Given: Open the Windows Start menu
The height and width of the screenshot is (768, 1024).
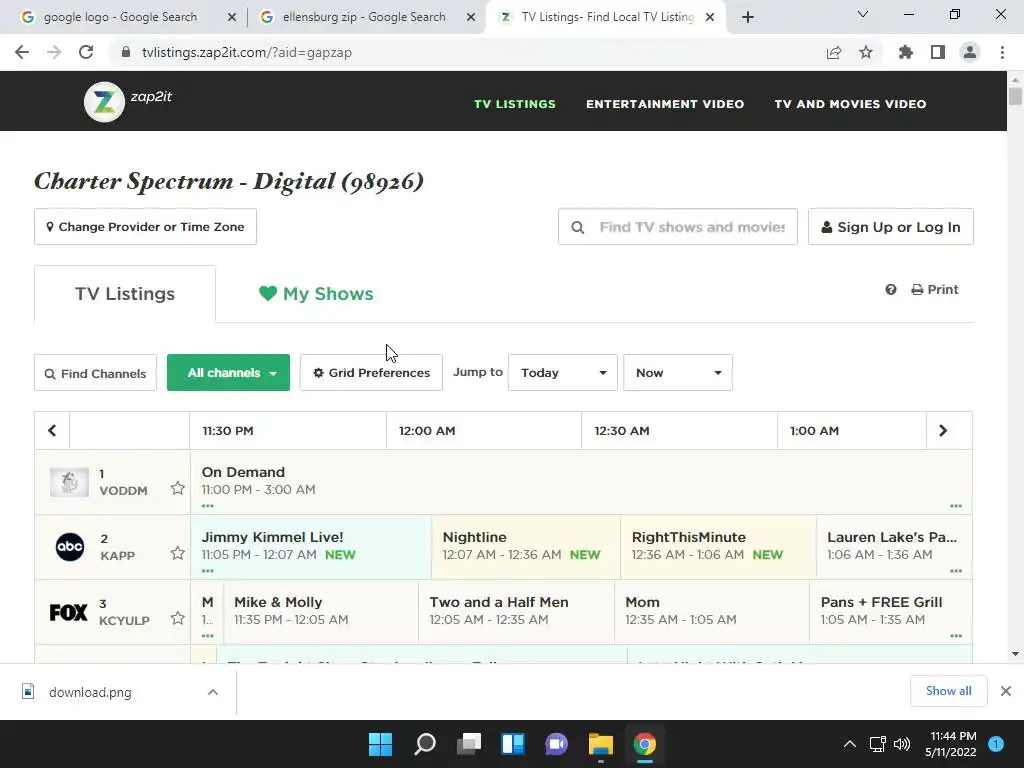Looking at the screenshot, I should (x=380, y=744).
